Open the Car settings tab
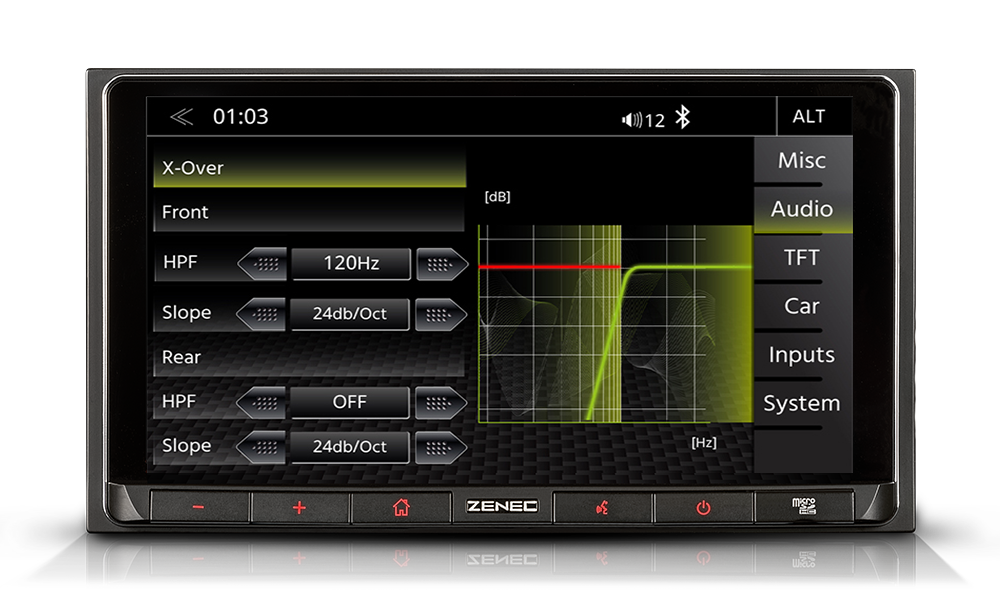This screenshot has height=600, width=1000. pyautogui.click(x=802, y=307)
